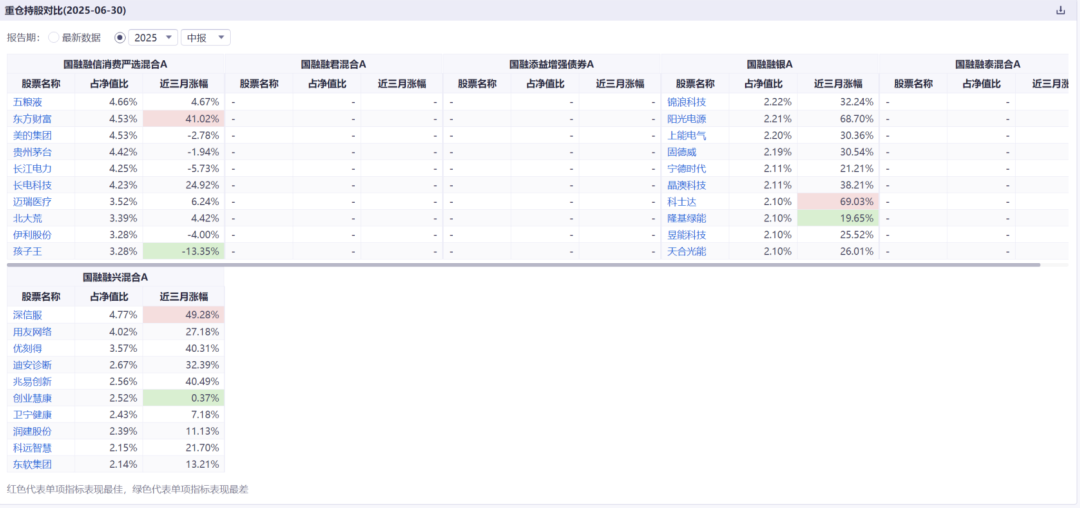This screenshot has height=508, width=1080.
Task: Click fund header 国融融兴混合A
Action: 116,277
